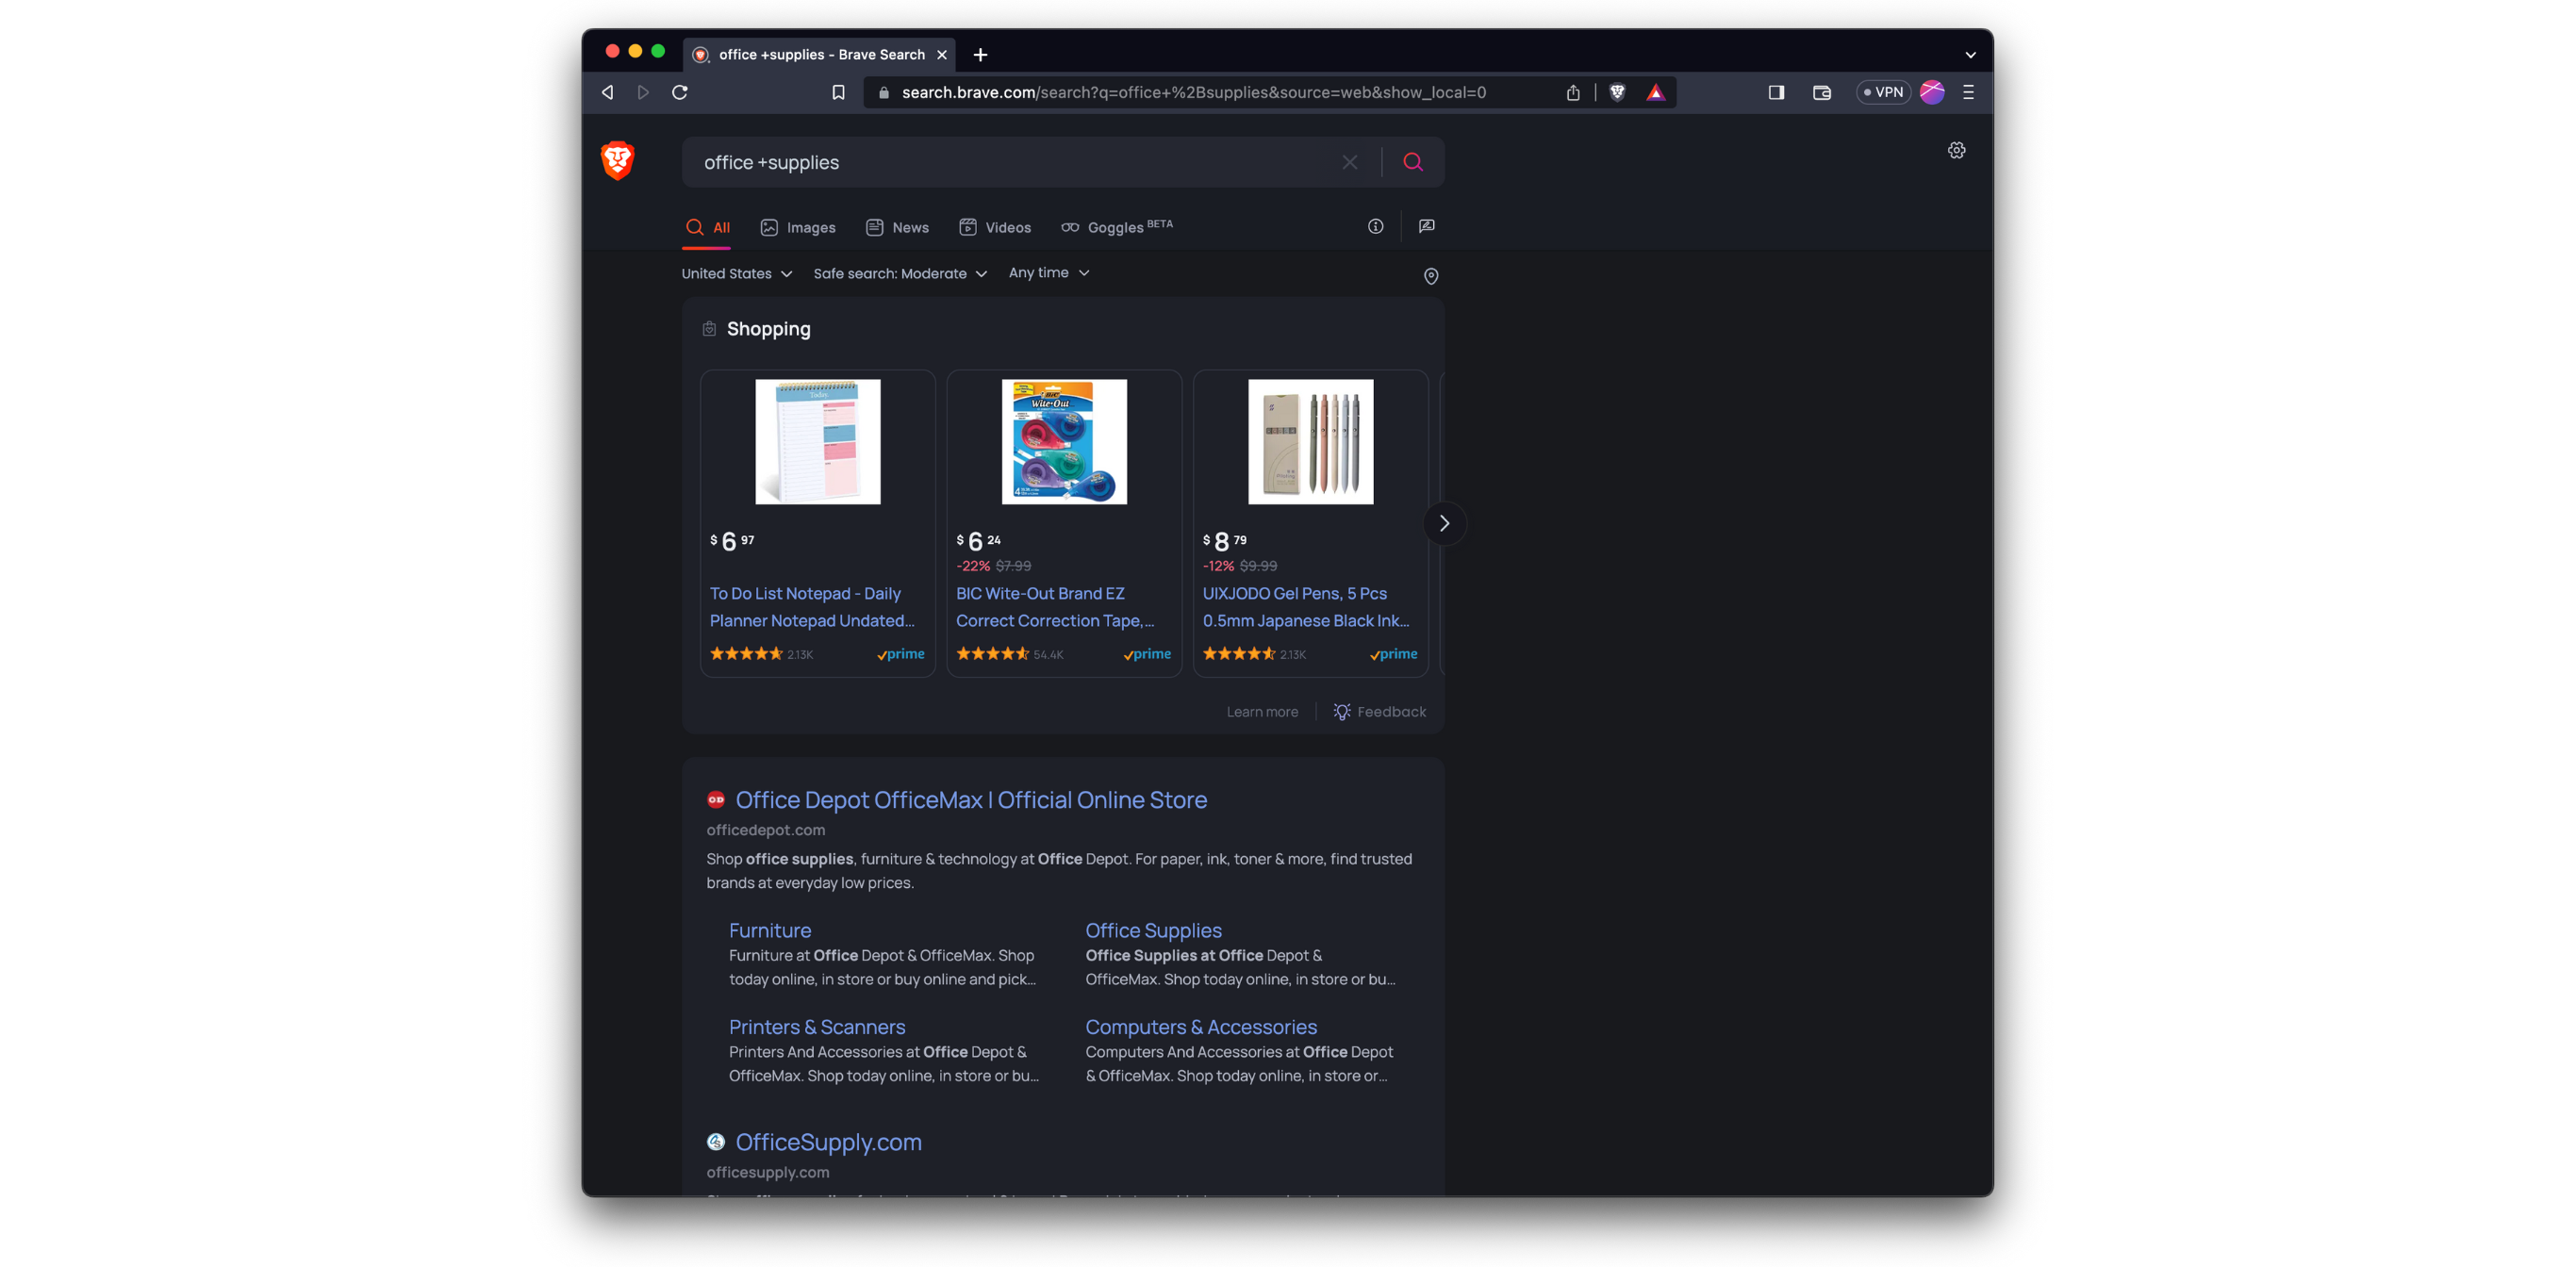
Task: Open the Safe search: Moderate dropdown
Action: (899, 273)
